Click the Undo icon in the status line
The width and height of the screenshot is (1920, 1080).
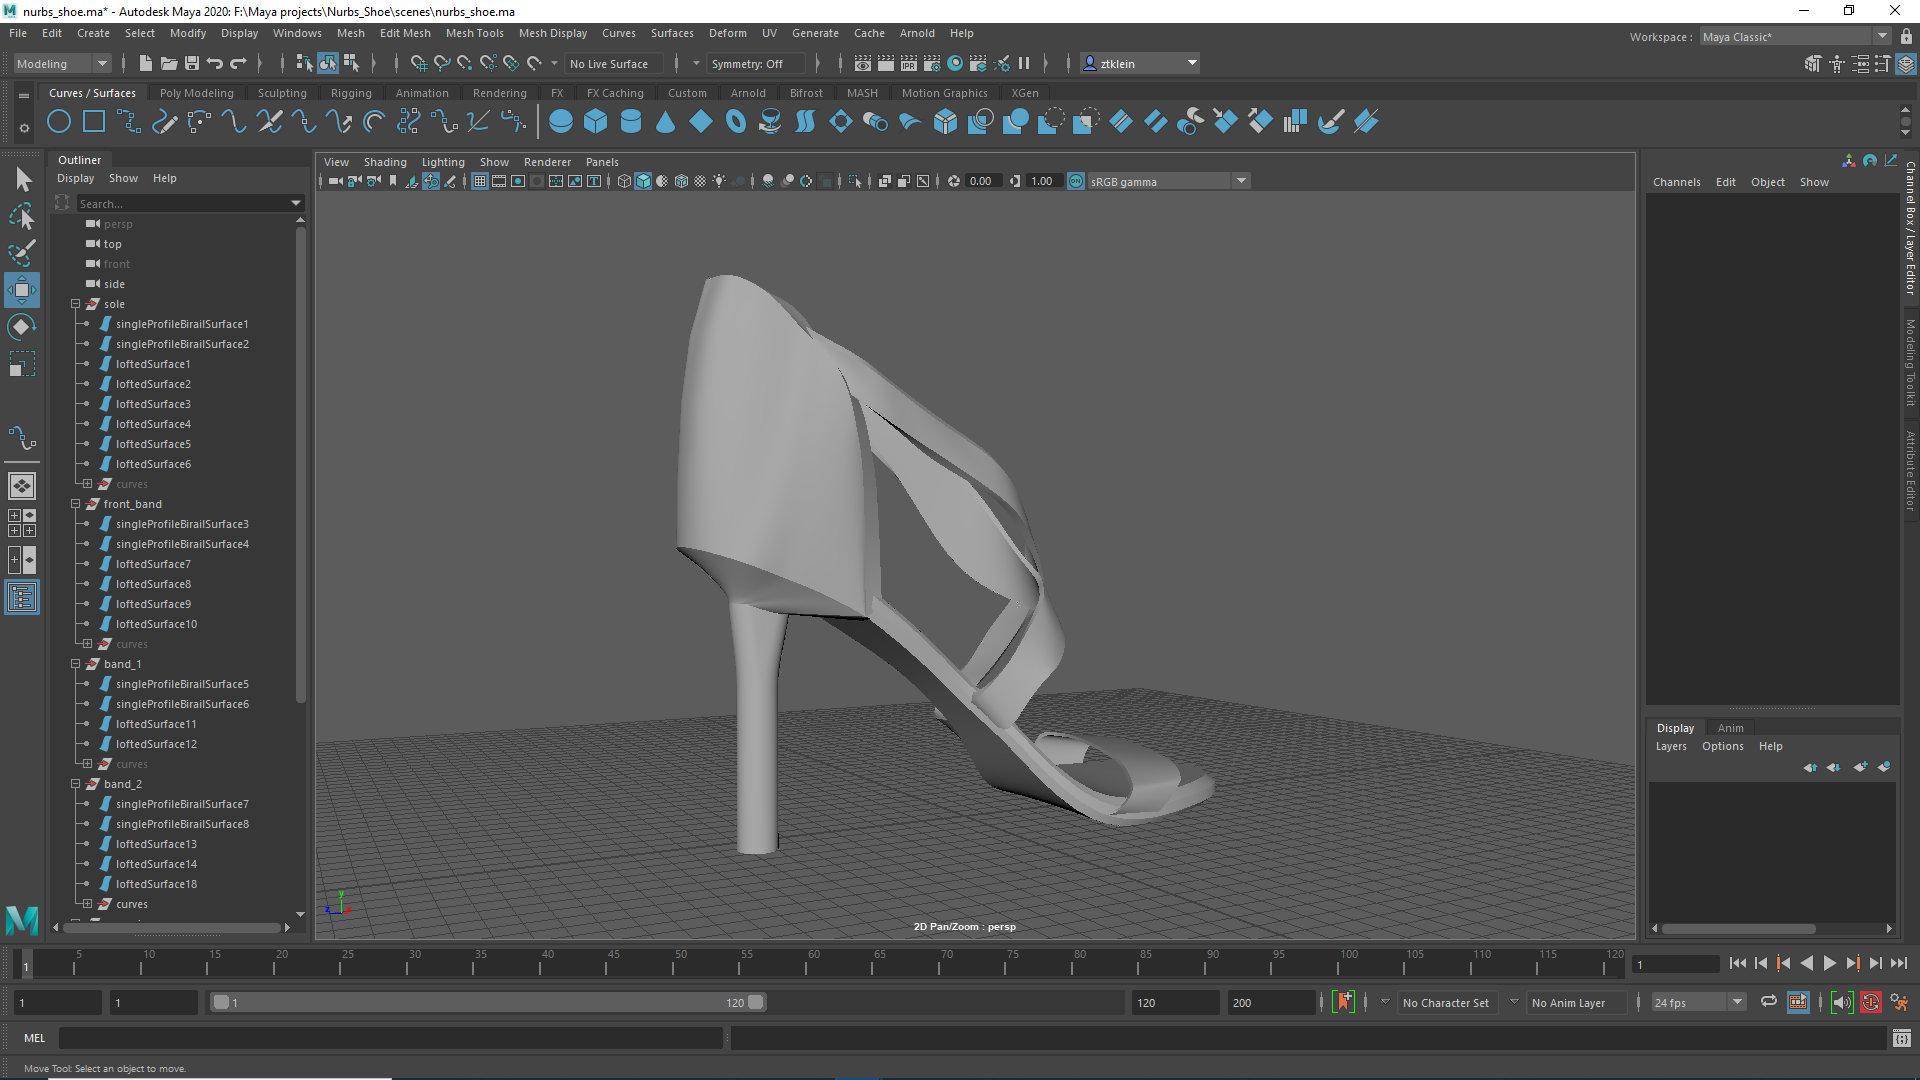point(214,63)
